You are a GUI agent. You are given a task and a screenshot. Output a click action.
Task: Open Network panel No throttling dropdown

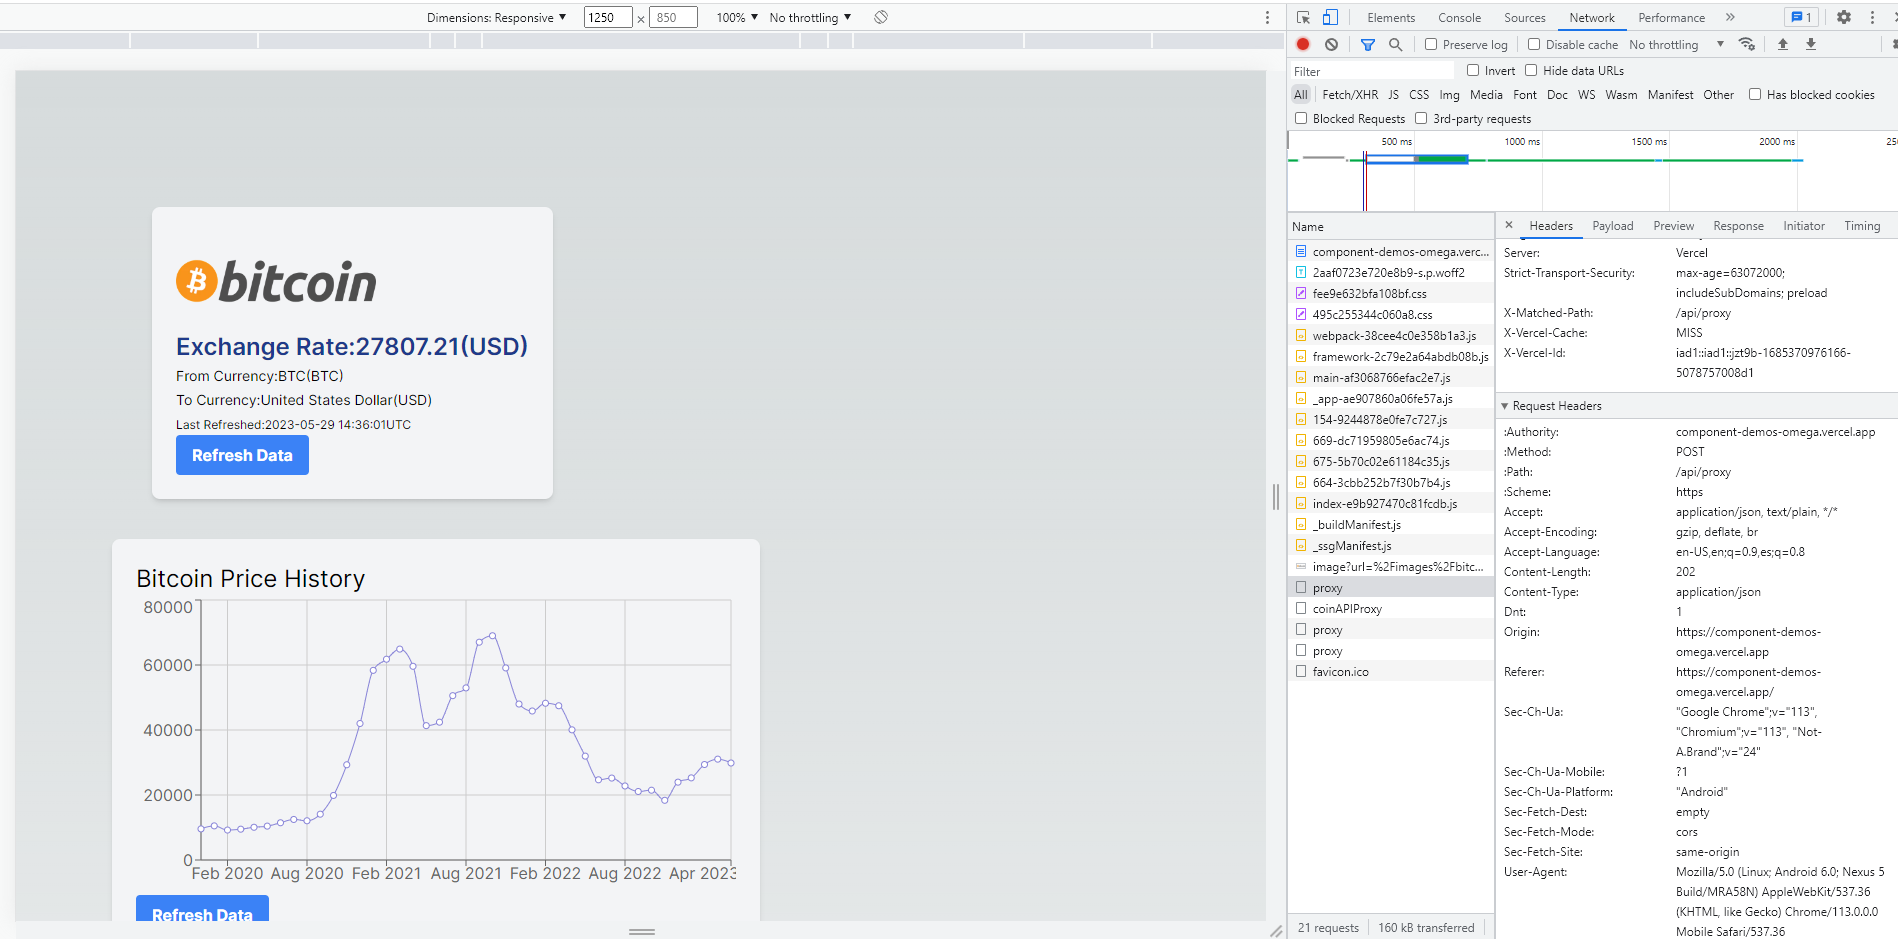point(1676,44)
